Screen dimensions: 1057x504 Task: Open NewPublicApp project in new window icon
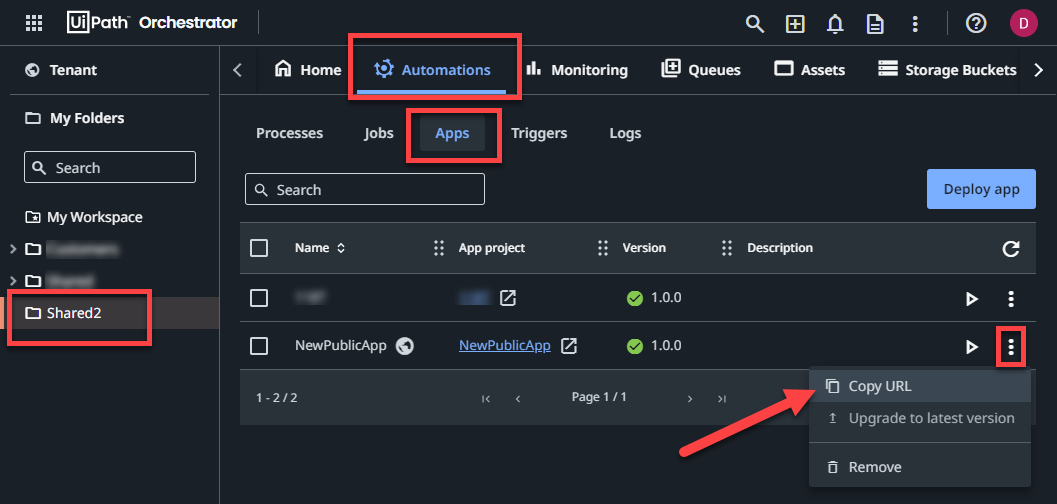click(x=569, y=346)
